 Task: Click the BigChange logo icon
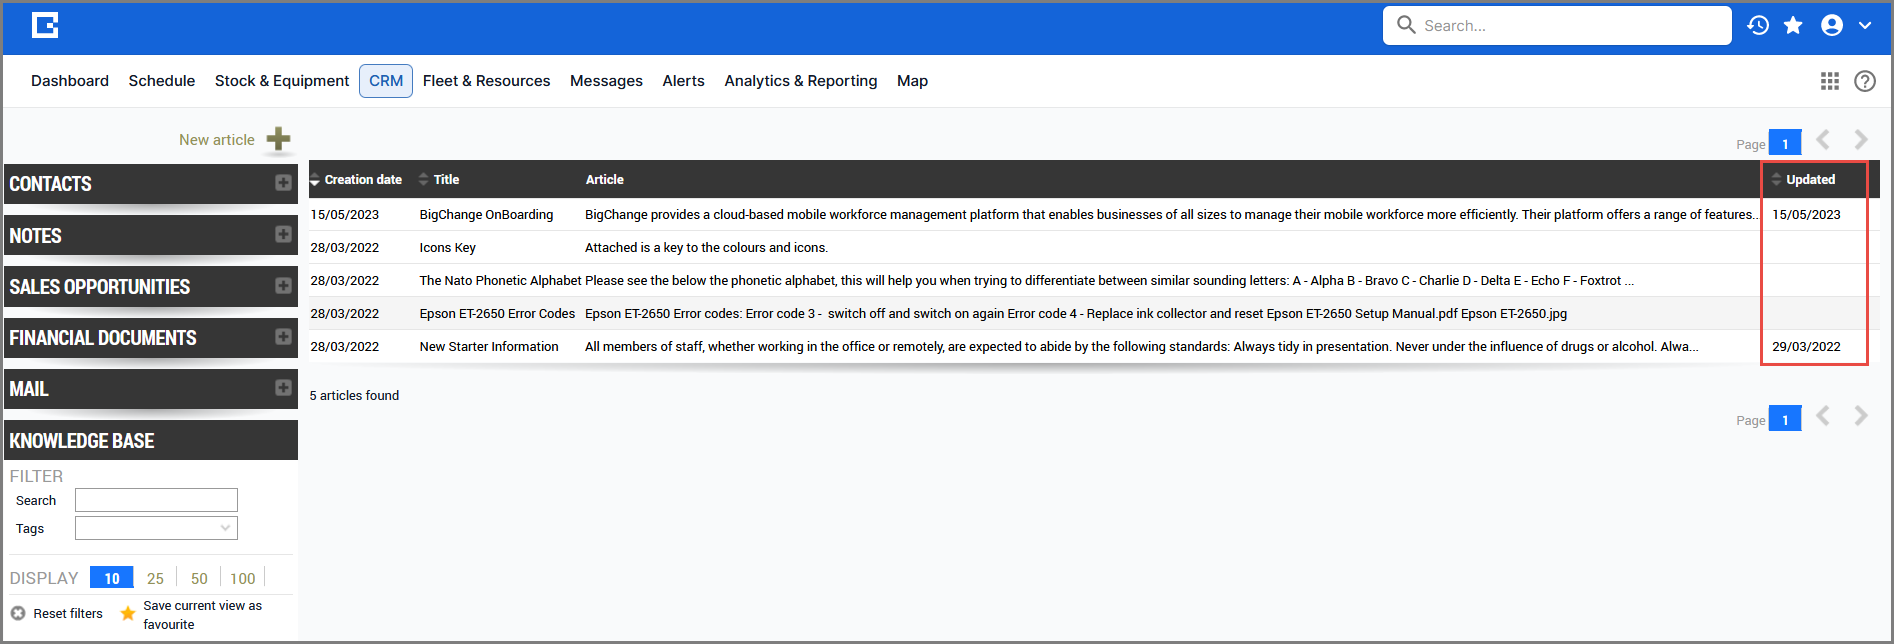(45, 26)
